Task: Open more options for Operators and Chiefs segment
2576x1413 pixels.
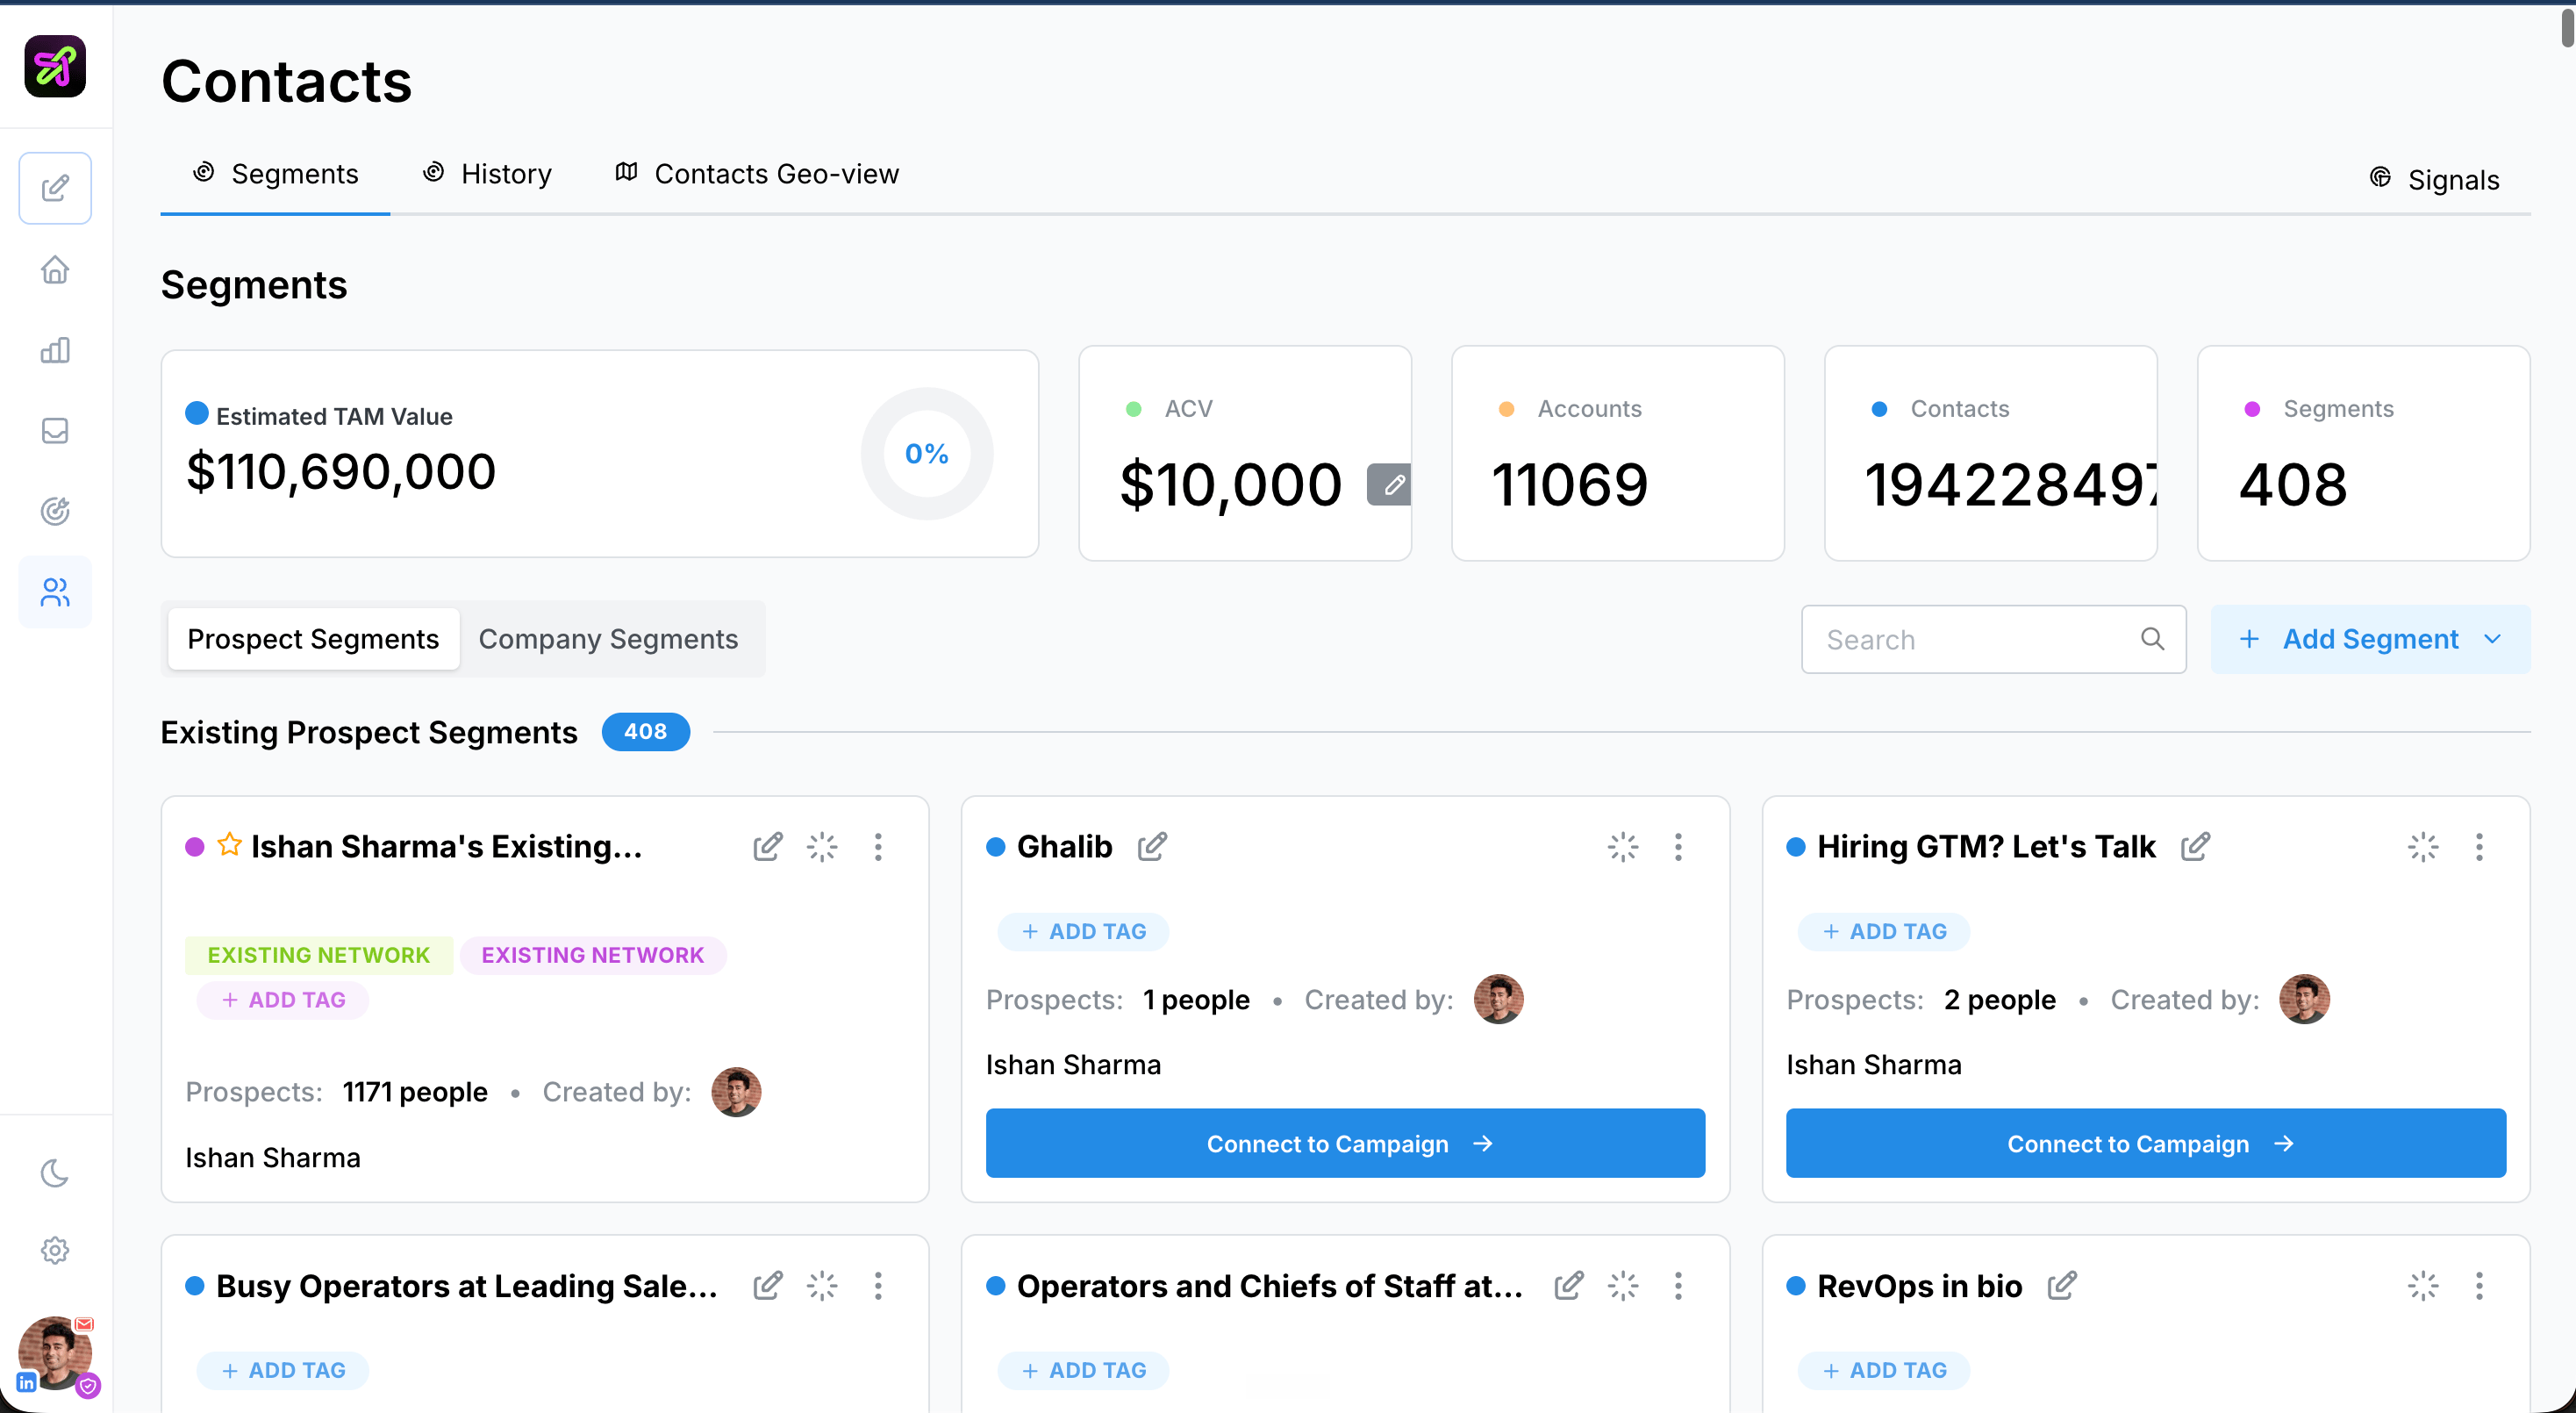Action: 1678,1285
